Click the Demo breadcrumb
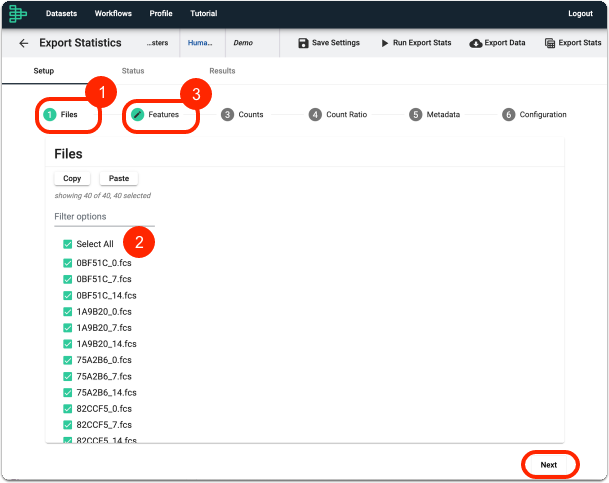This screenshot has width=609, height=483. 243,43
